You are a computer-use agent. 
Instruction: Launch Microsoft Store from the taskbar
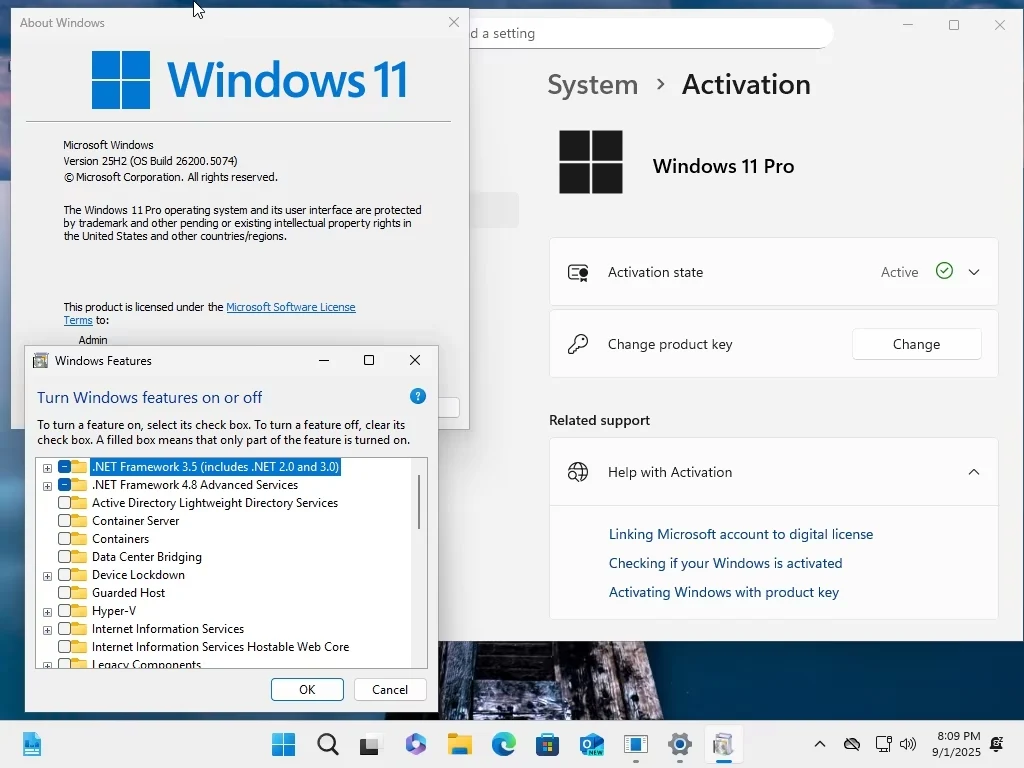[547, 744]
